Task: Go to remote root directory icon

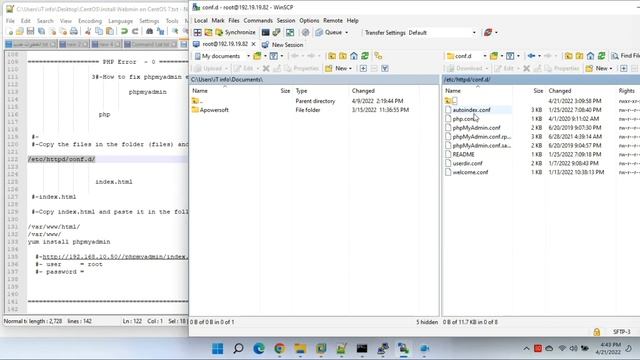Action: tap(579, 56)
